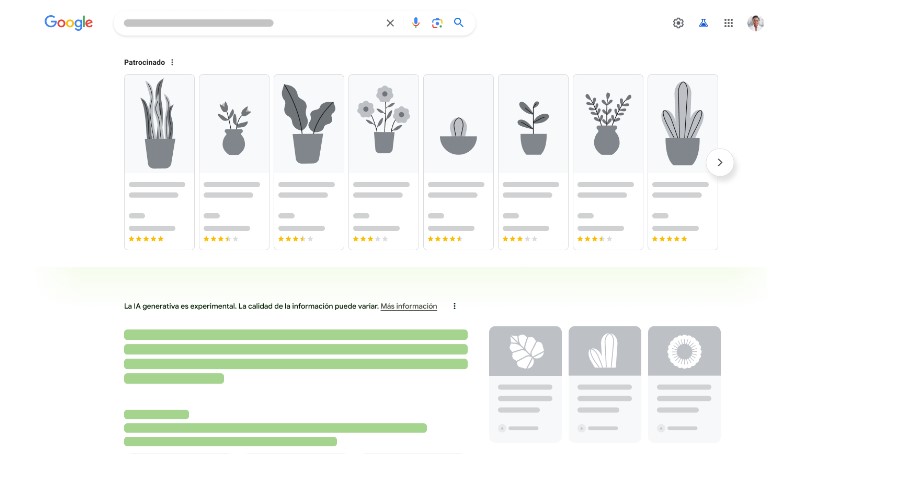Open the account profile picture
Viewport: 898px width, 485px height.
coord(755,23)
